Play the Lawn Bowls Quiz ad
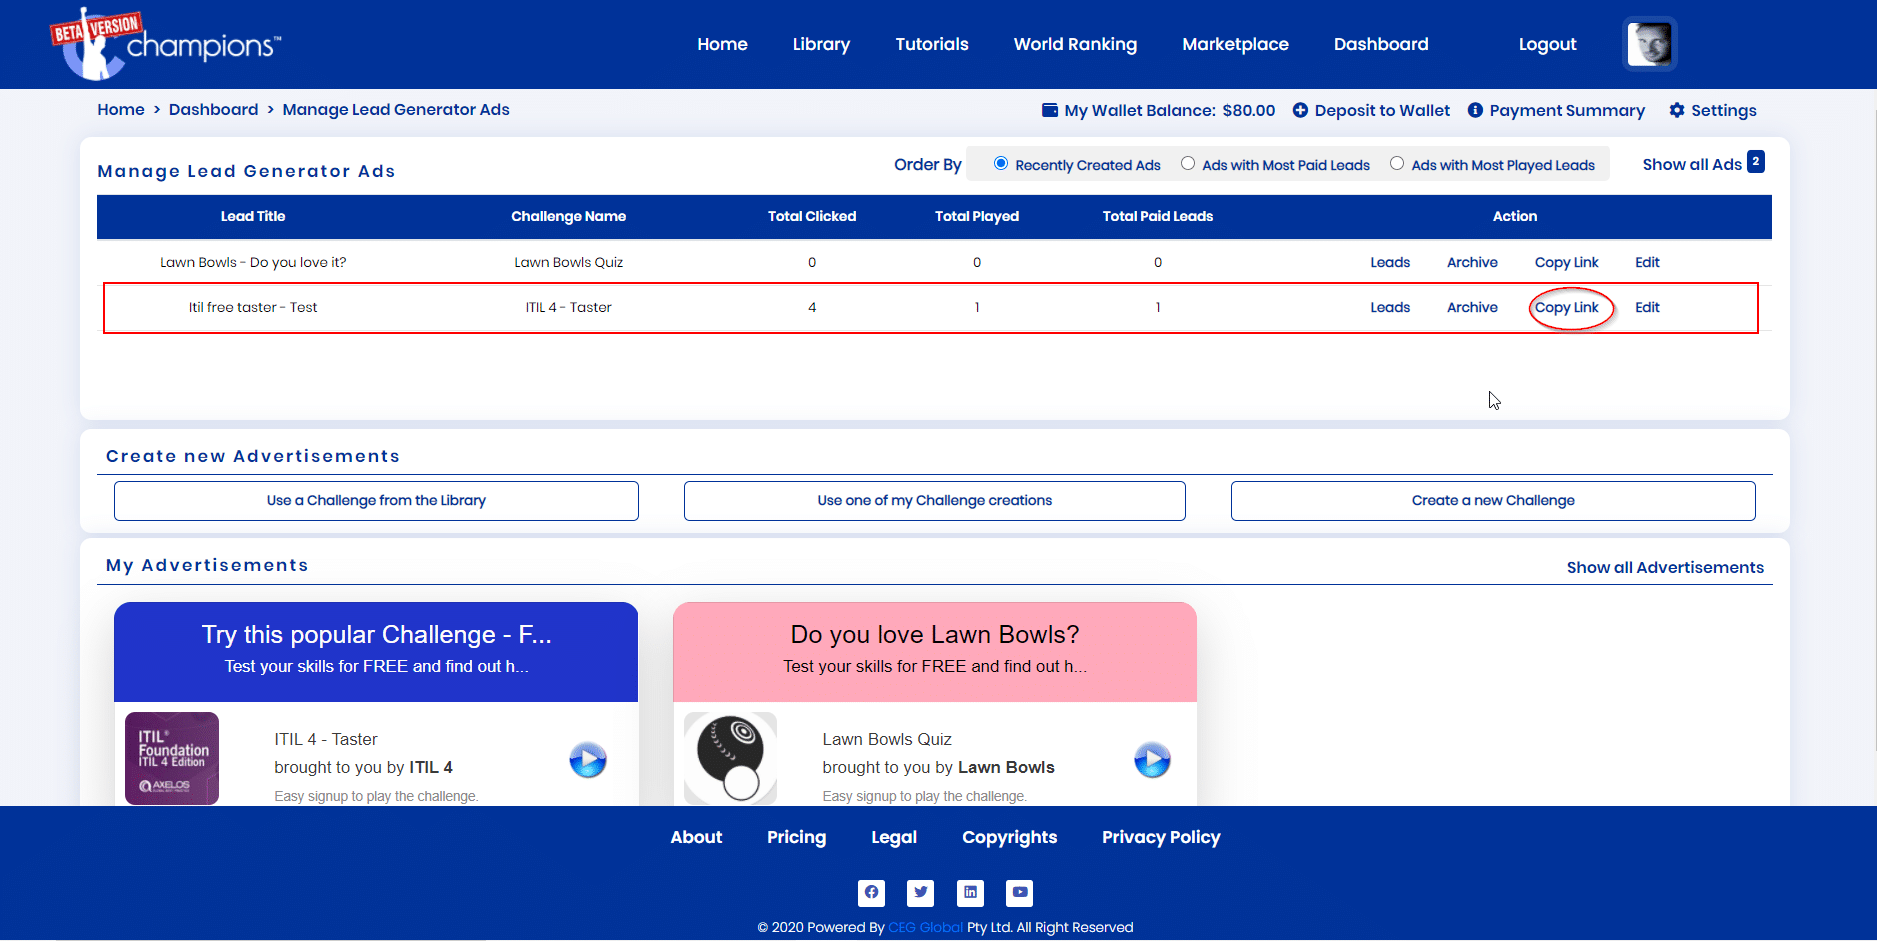 point(1152,760)
